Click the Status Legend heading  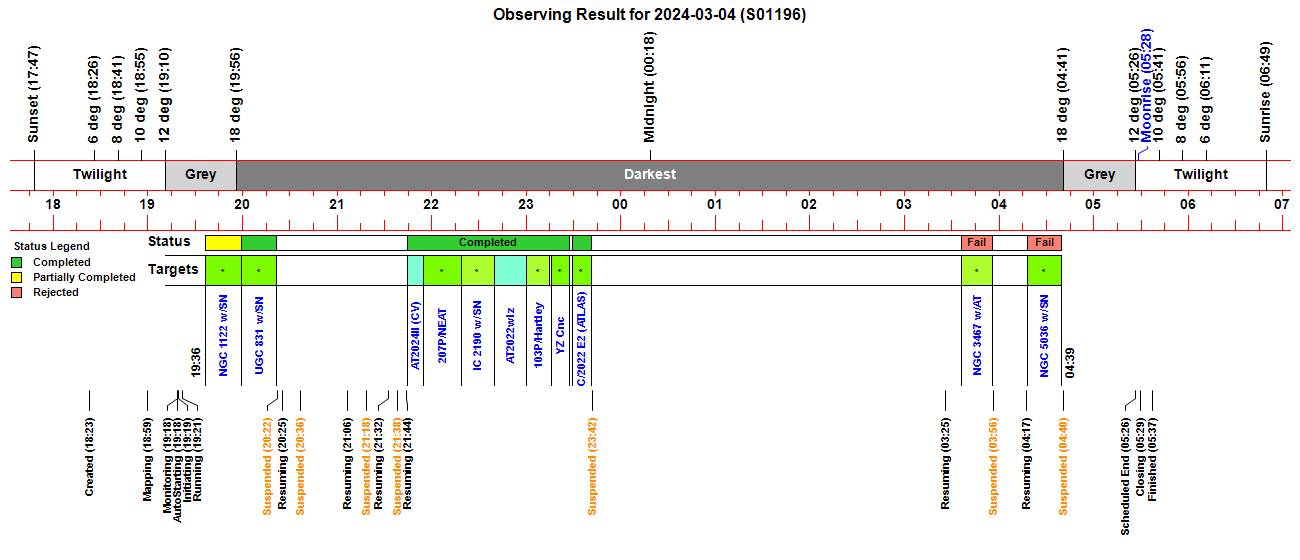[51, 246]
